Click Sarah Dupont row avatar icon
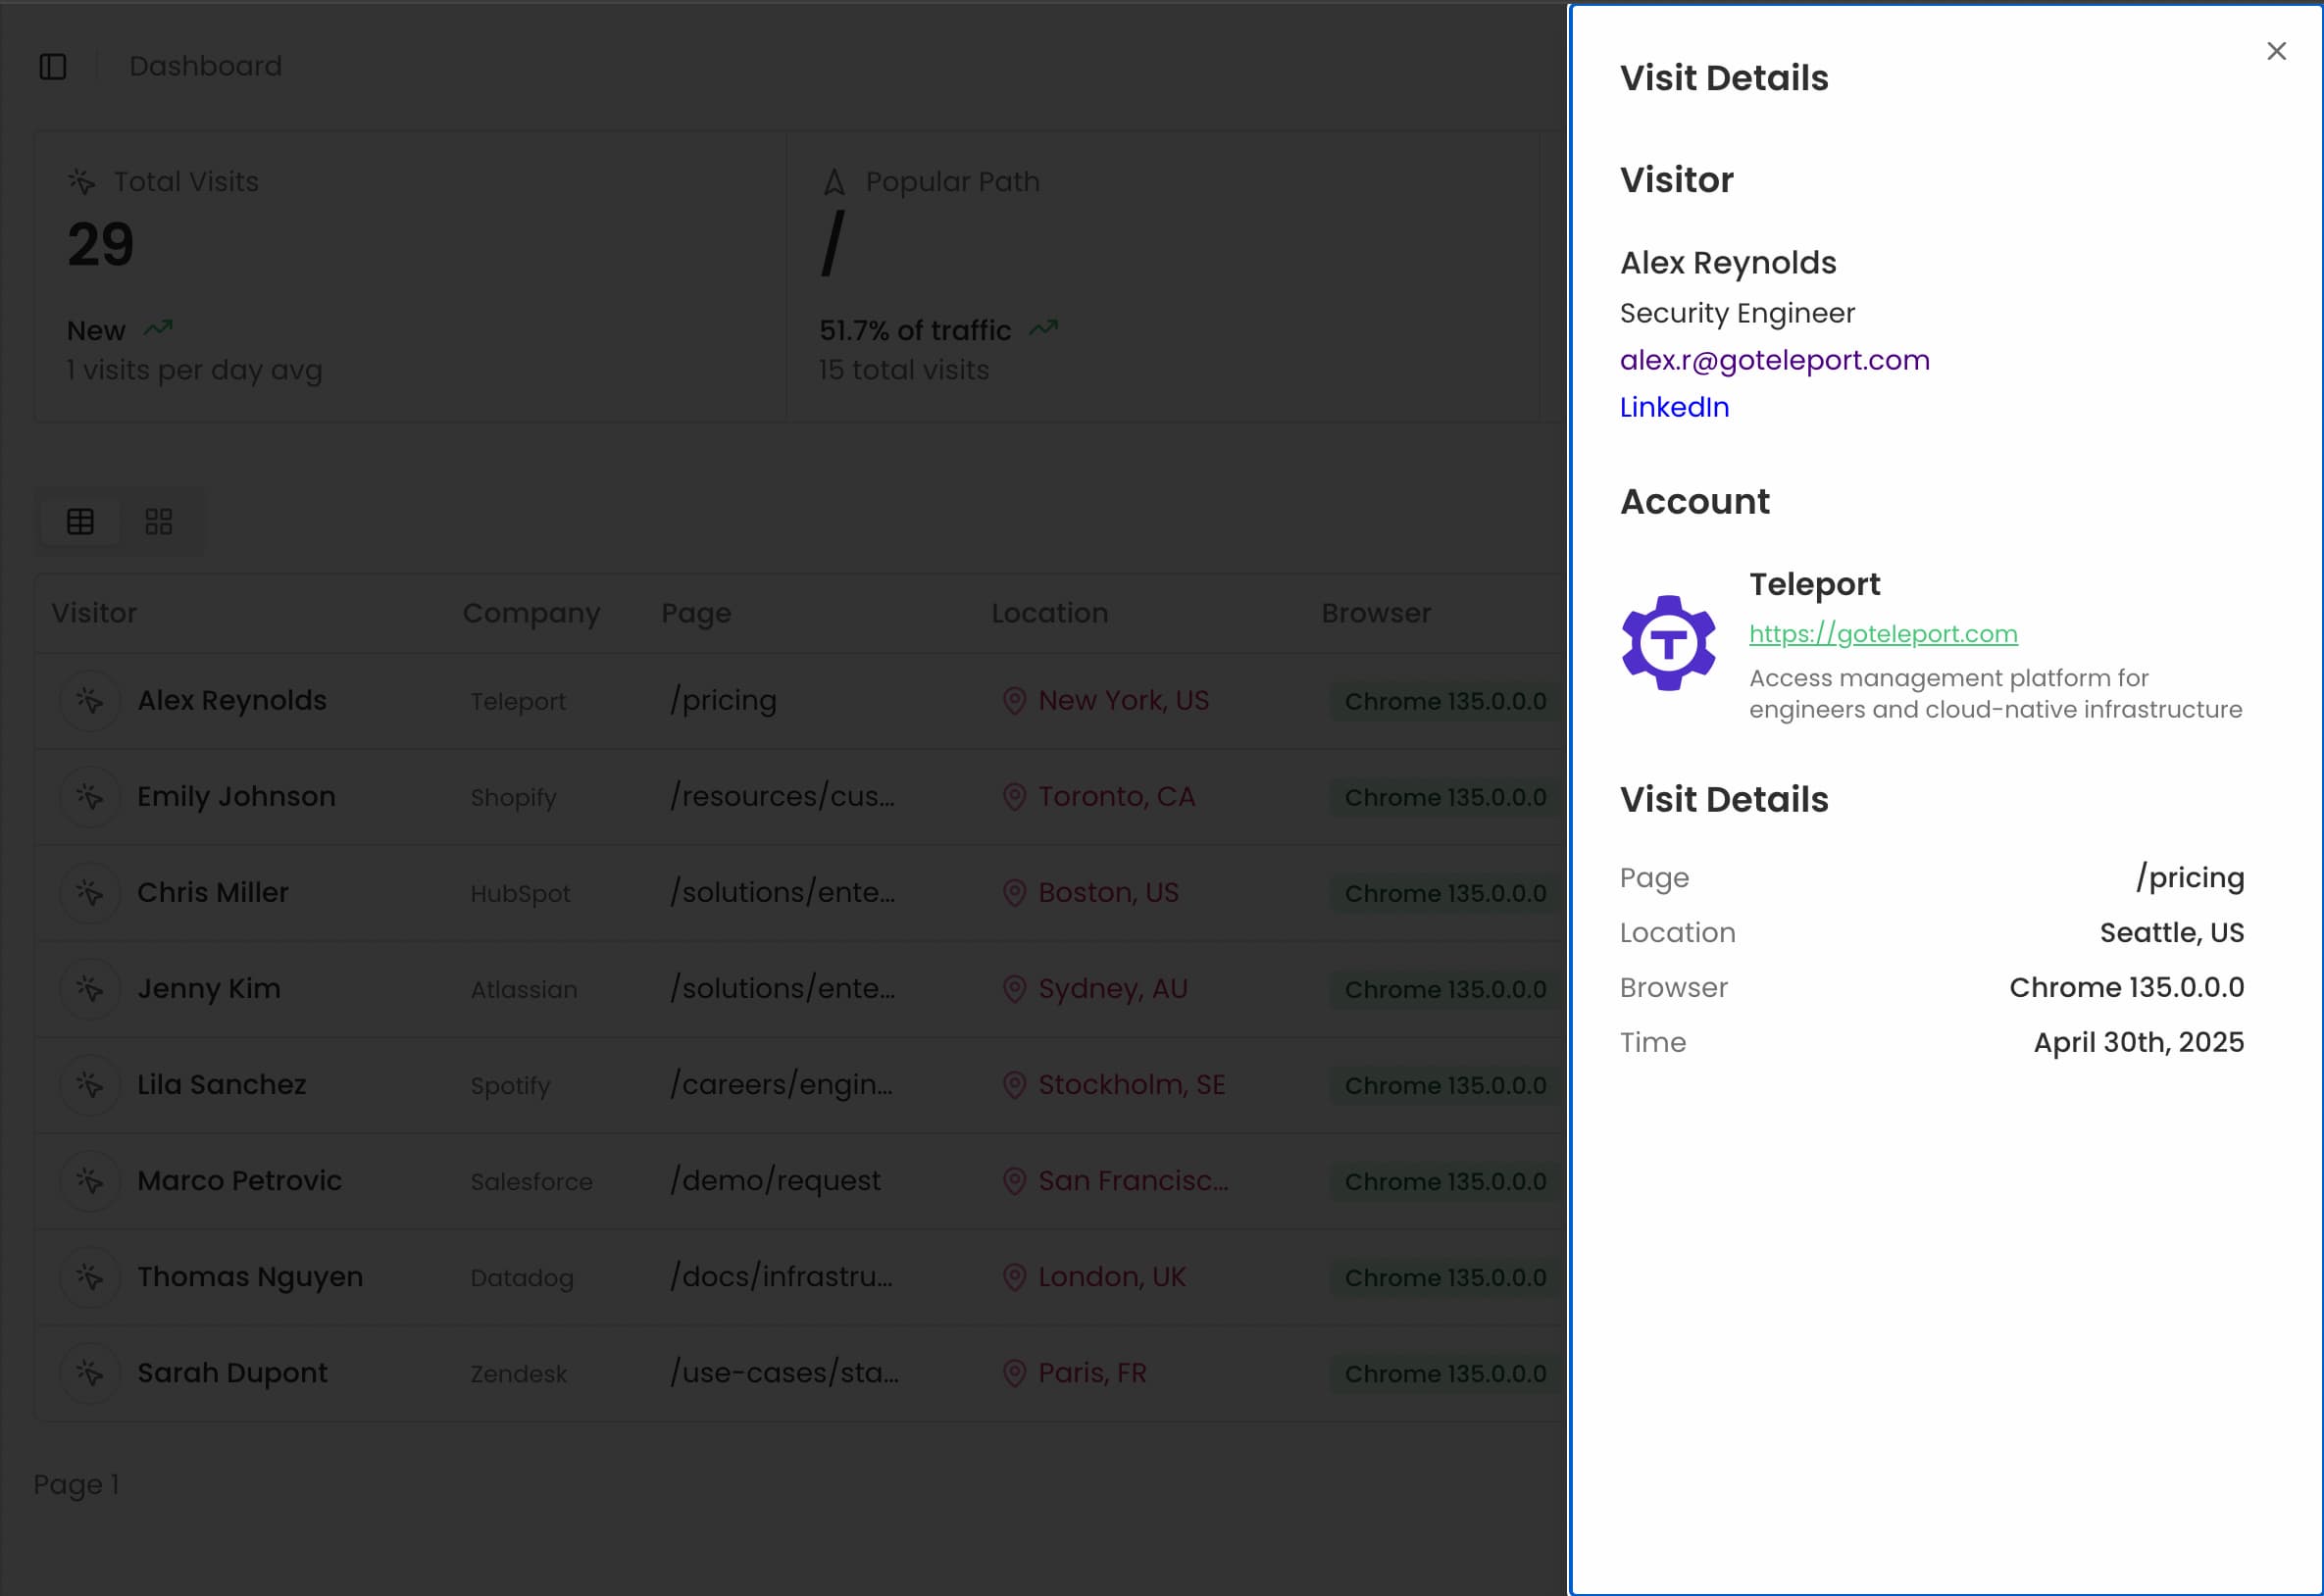 pos(90,1373)
